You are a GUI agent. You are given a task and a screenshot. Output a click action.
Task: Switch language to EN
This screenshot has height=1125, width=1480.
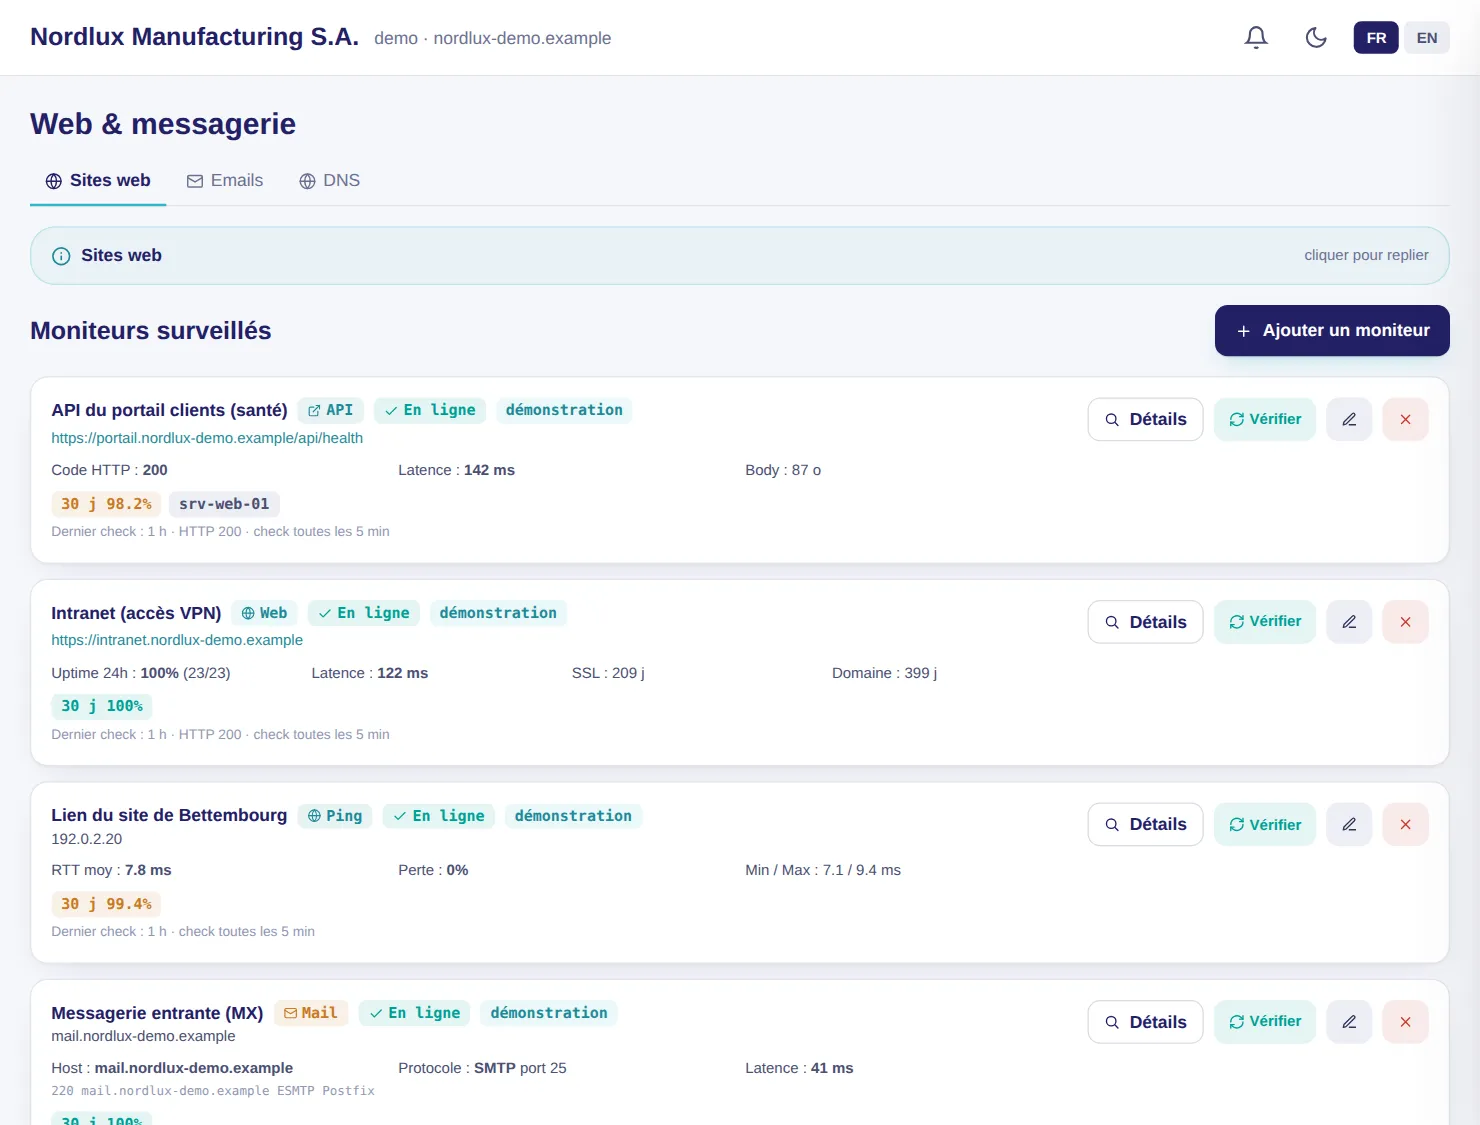click(1427, 38)
